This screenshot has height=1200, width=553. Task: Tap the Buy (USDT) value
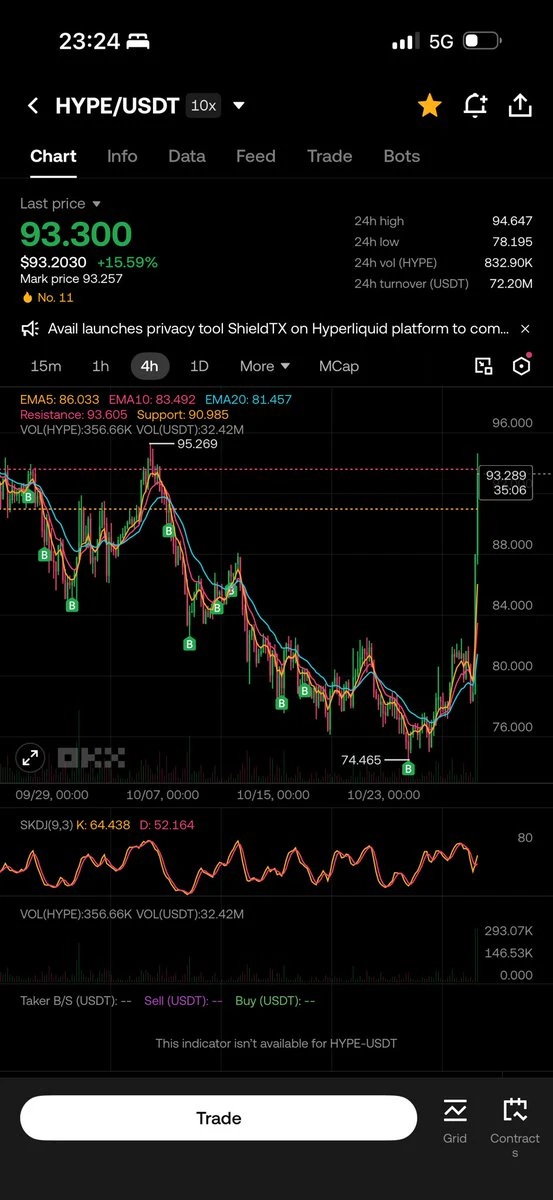click(275, 1000)
